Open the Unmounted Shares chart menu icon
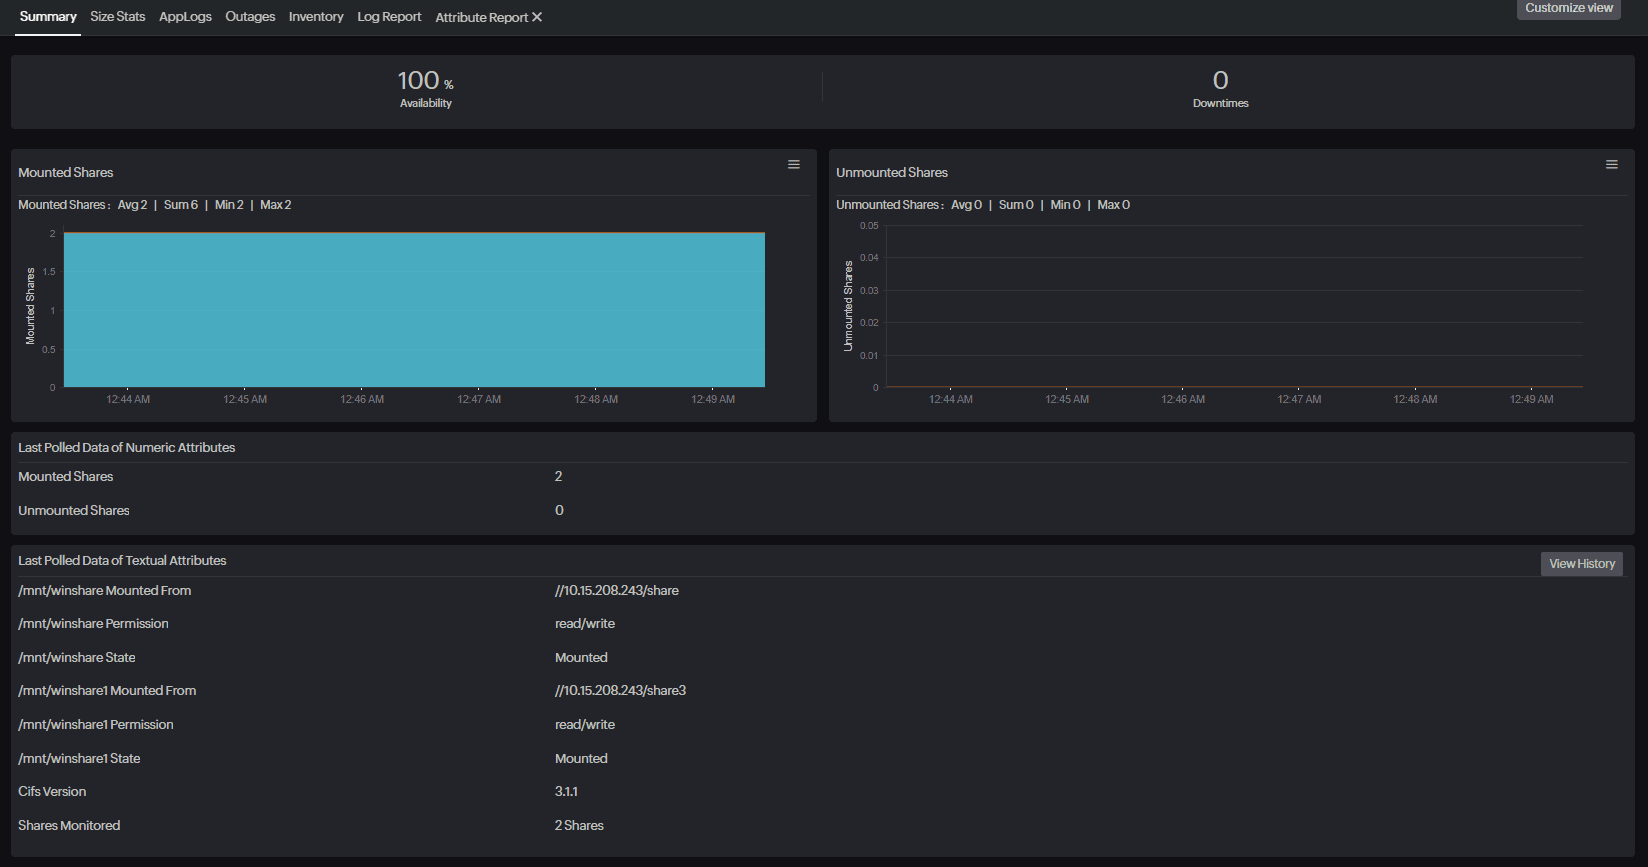This screenshot has width=1648, height=867. pyautogui.click(x=1612, y=165)
